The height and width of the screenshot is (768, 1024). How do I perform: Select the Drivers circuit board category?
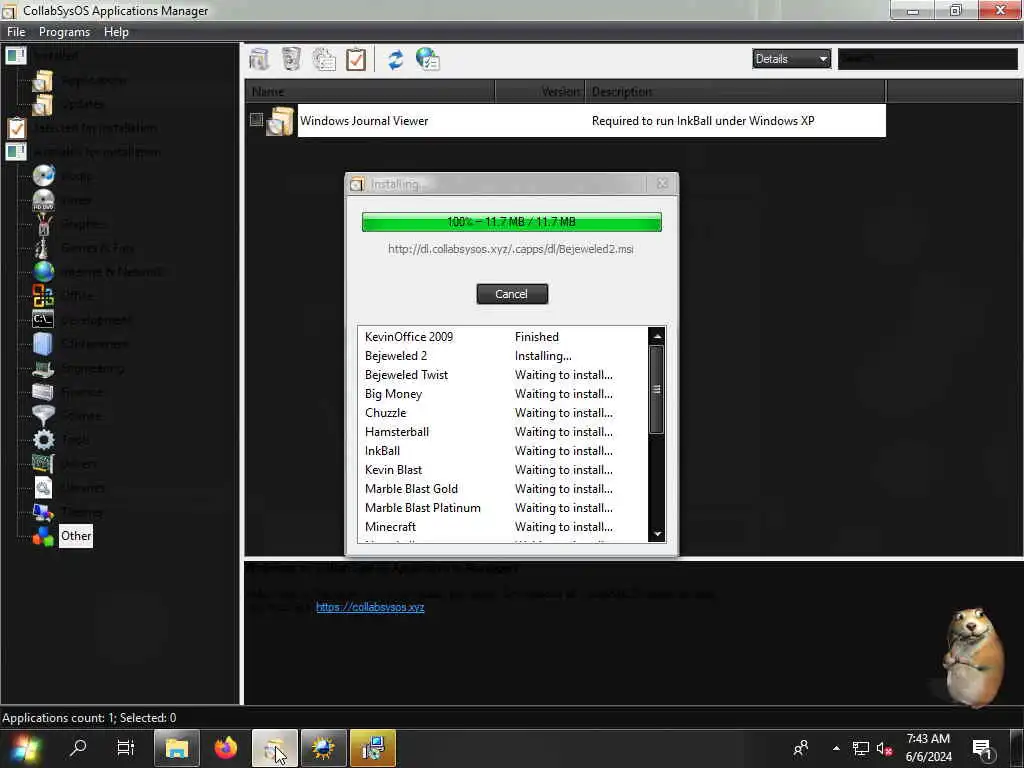[x=65, y=464]
